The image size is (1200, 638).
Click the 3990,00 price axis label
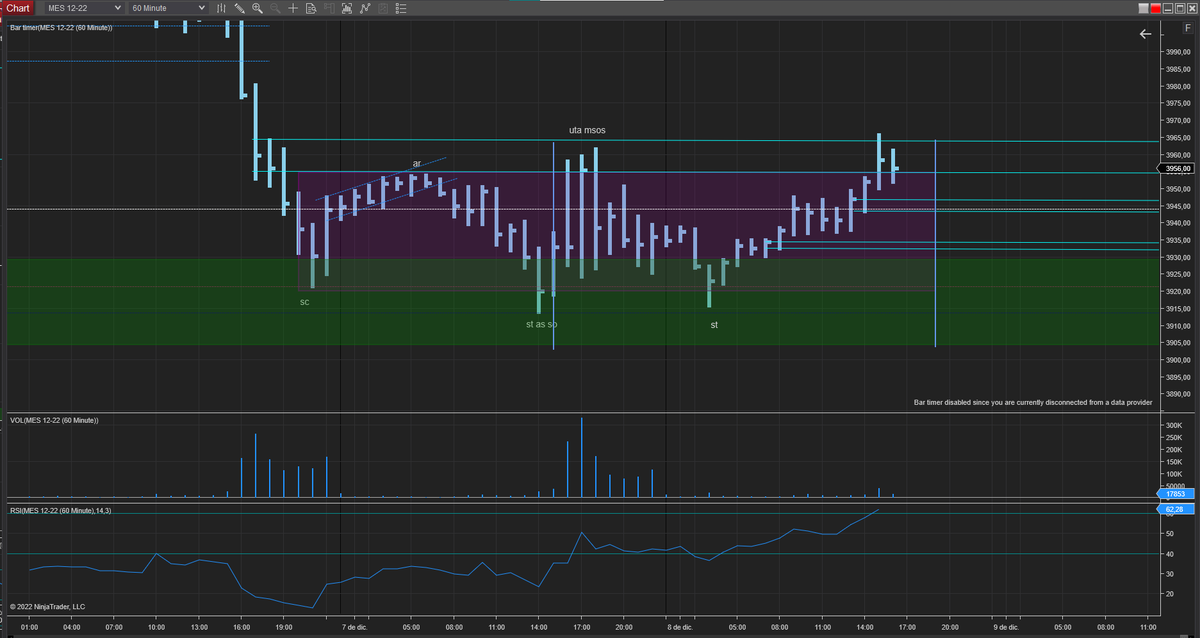pyautogui.click(x=1177, y=52)
